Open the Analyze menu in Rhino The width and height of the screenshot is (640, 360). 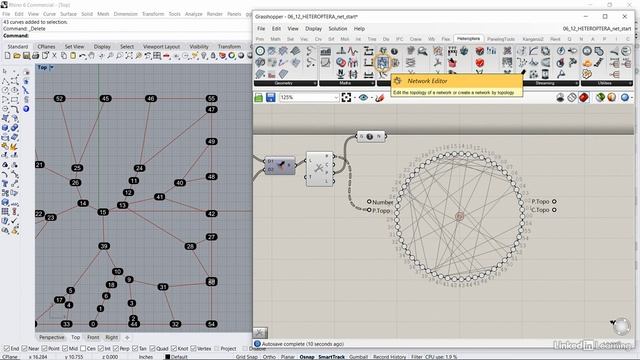(x=193, y=14)
